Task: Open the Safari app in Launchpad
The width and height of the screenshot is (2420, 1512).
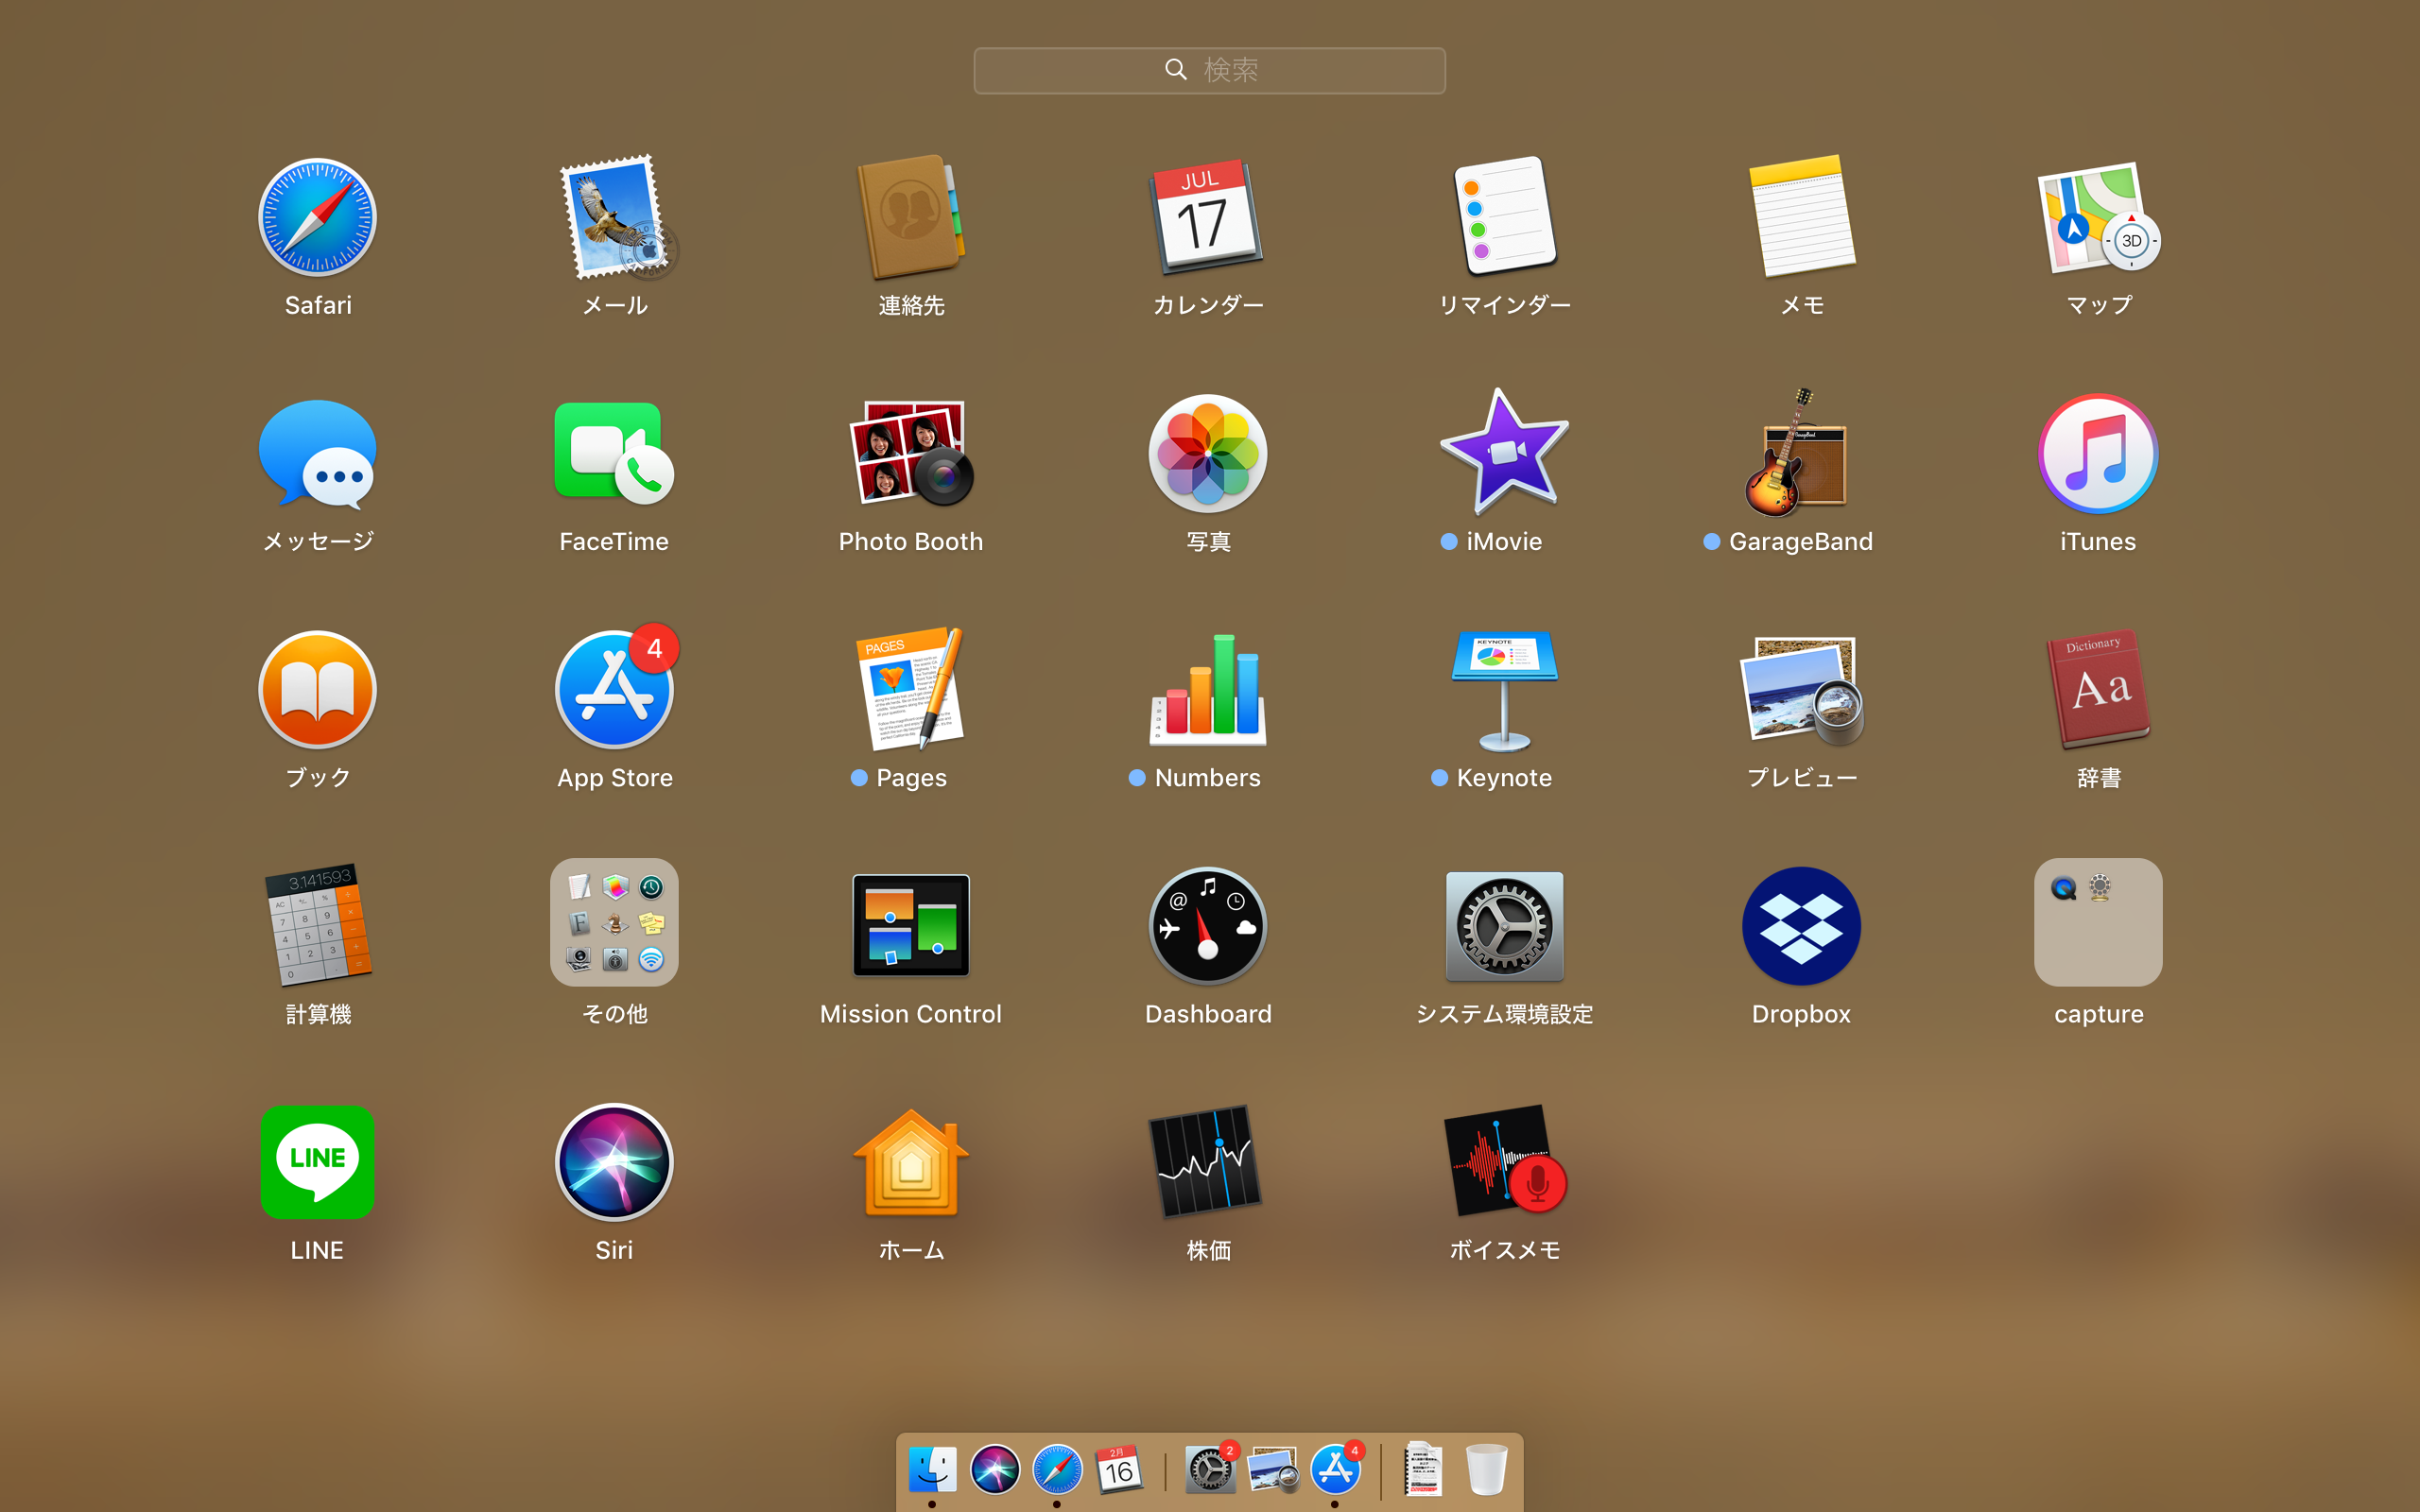Action: click(x=317, y=218)
